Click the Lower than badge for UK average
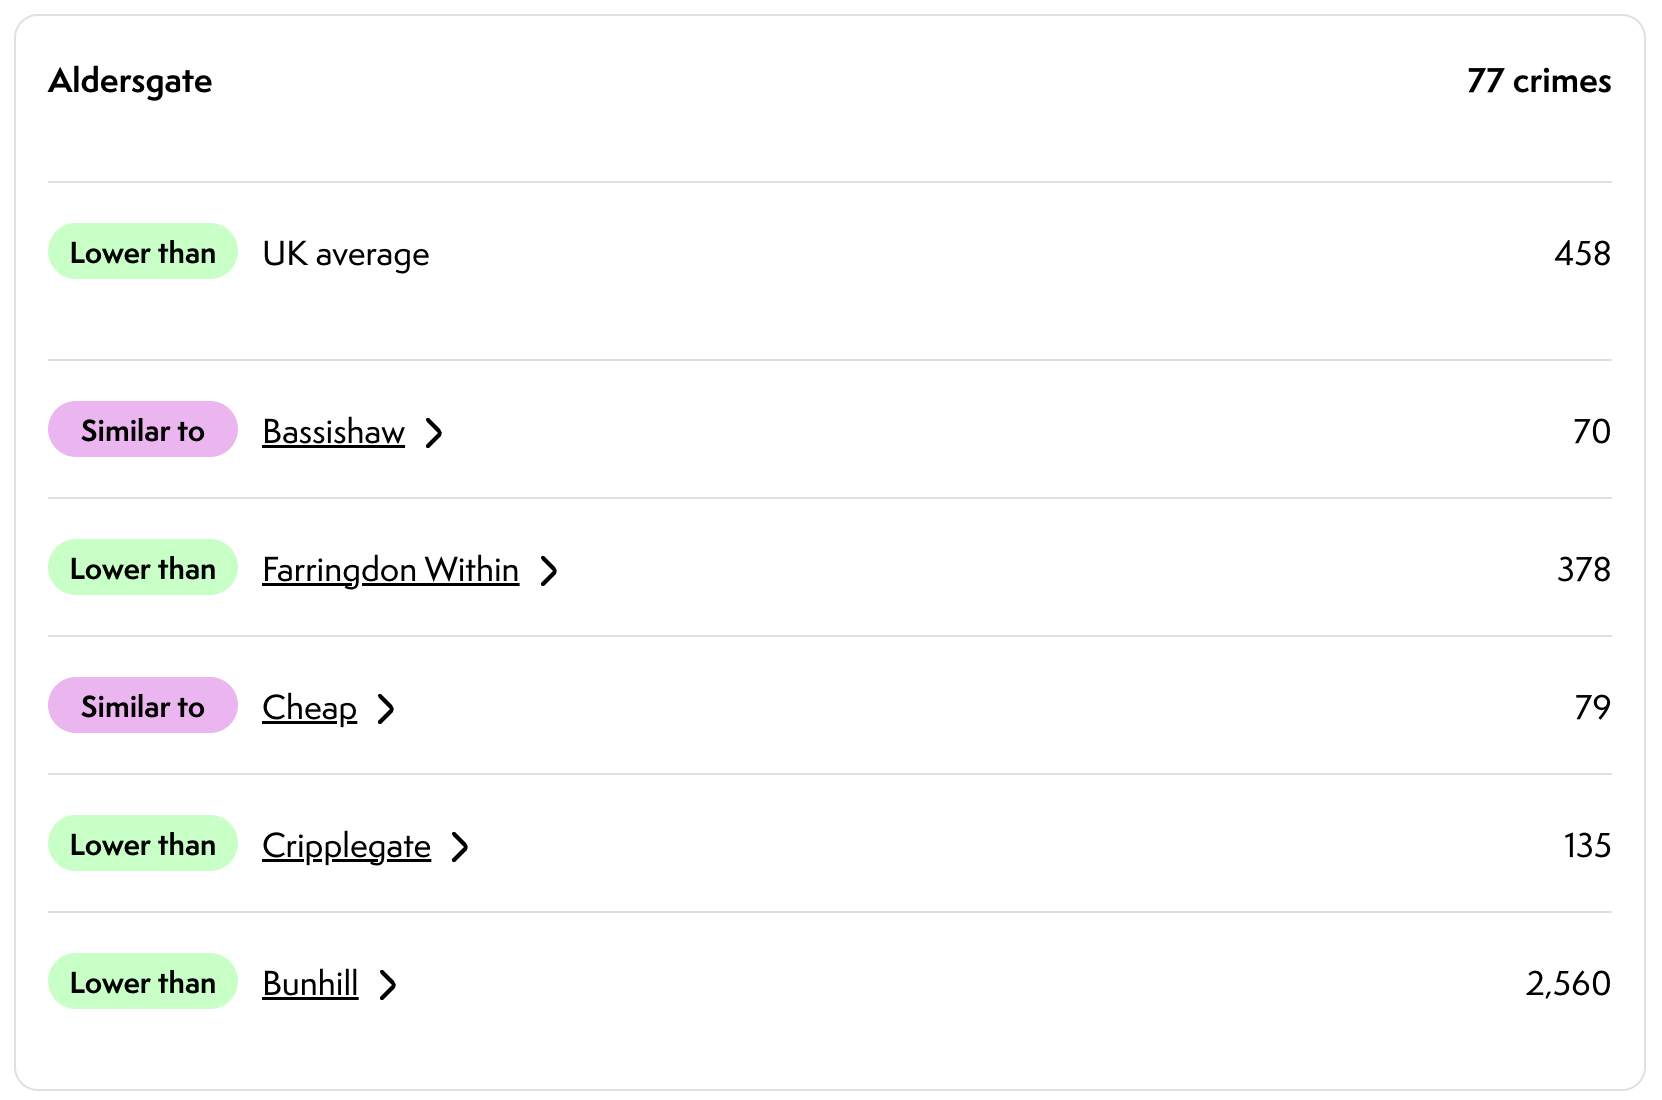Viewport: 1662px width, 1100px height. pos(143,253)
